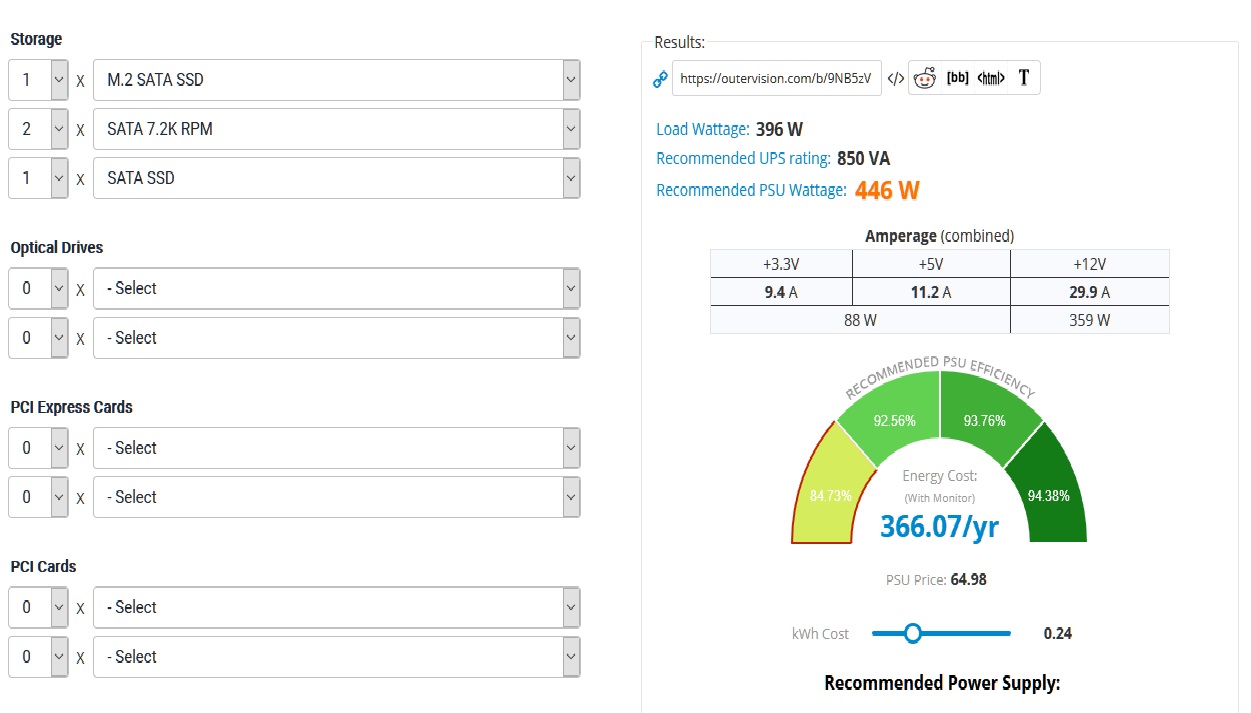Open the M.2 SATA SSD storage type dropdown
Image resolution: width=1251 pixels, height=713 pixels.
[336, 80]
